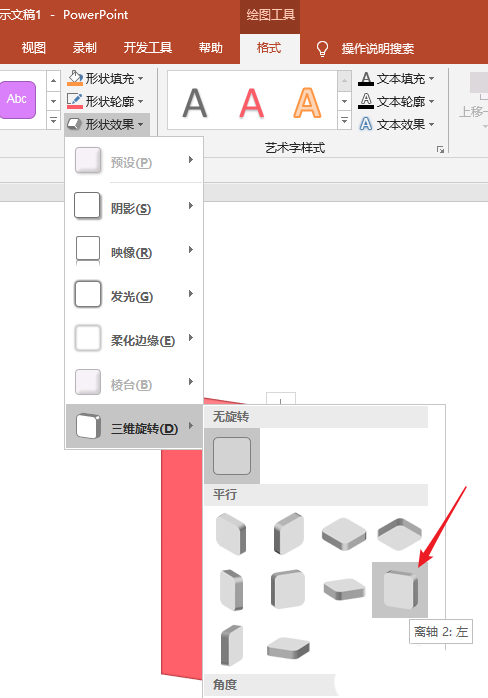Viewport: 488px width, 698px height.
Task: Expand the WordArt styles gallery More button
Action: pyautogui.click(x=344, y=121)
